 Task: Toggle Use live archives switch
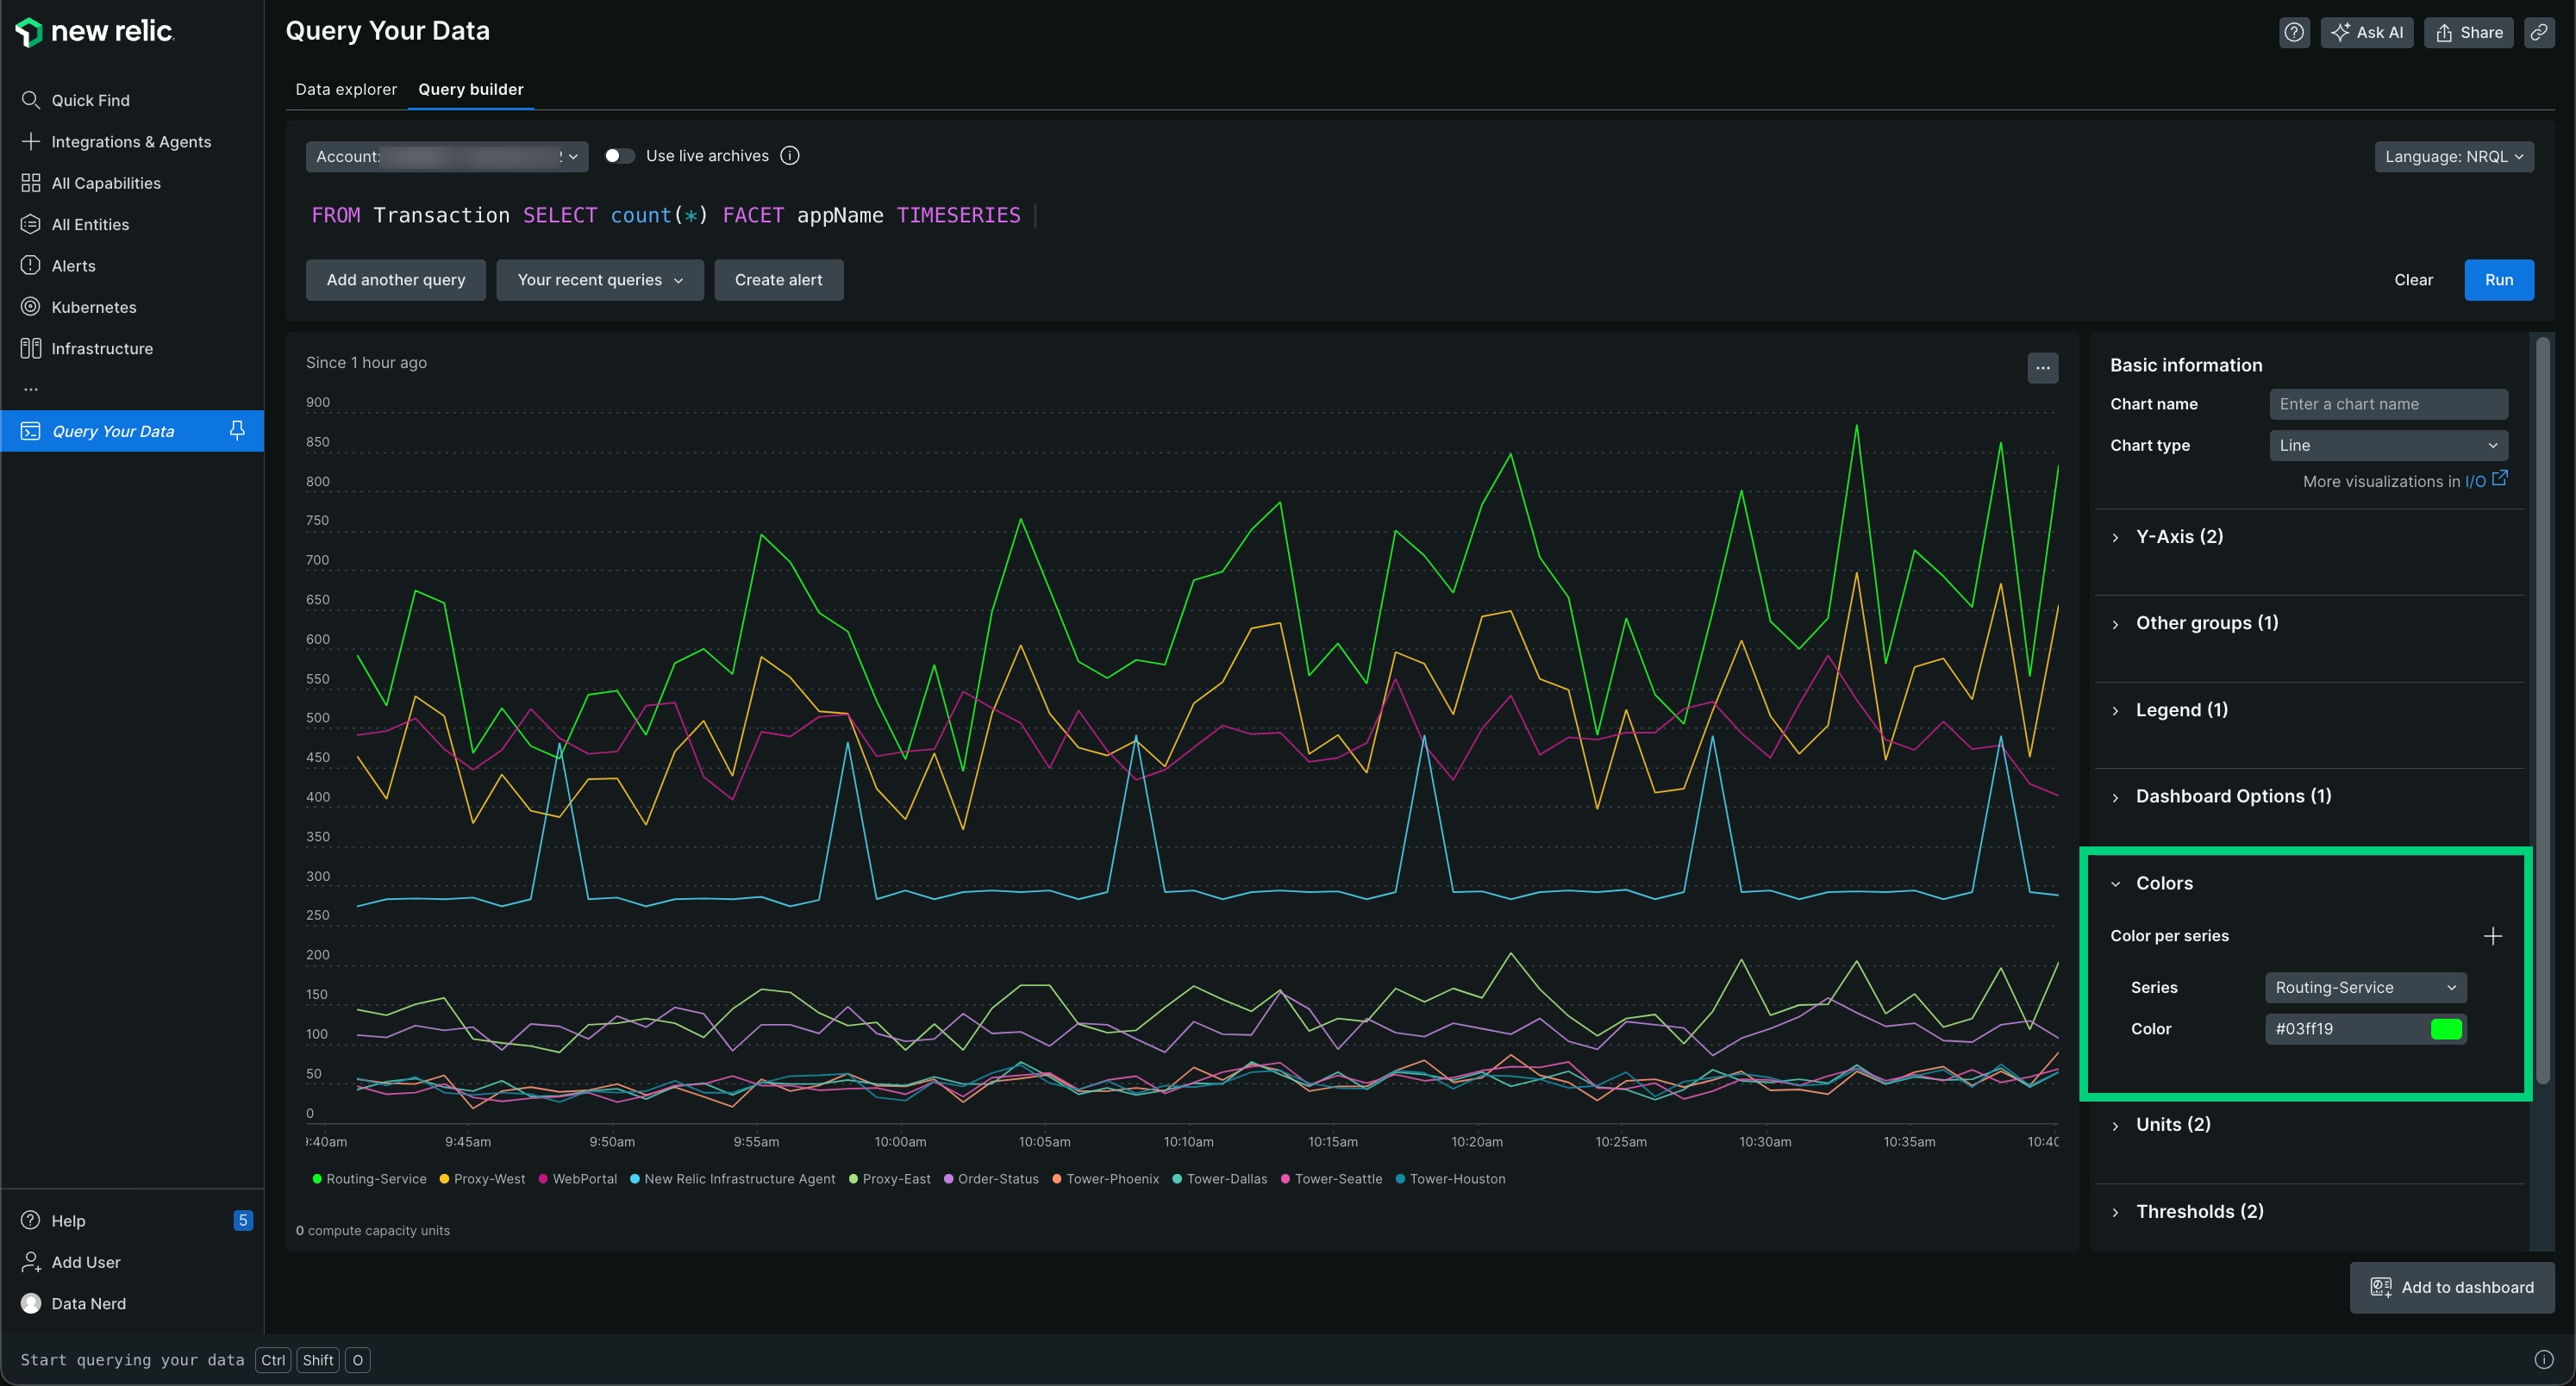point(620,155)
